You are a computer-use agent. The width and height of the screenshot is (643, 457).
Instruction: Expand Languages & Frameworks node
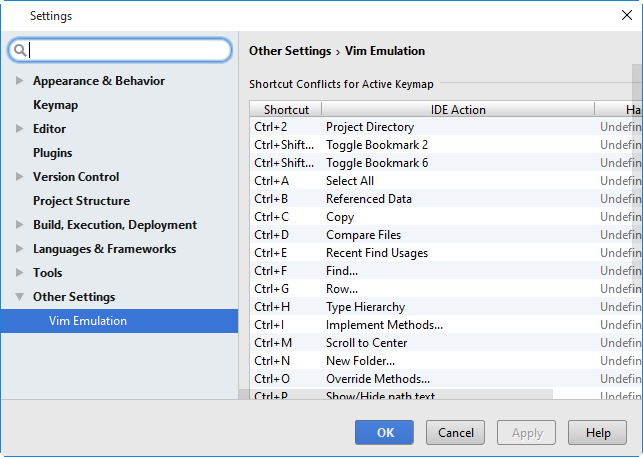click(19, 249)
